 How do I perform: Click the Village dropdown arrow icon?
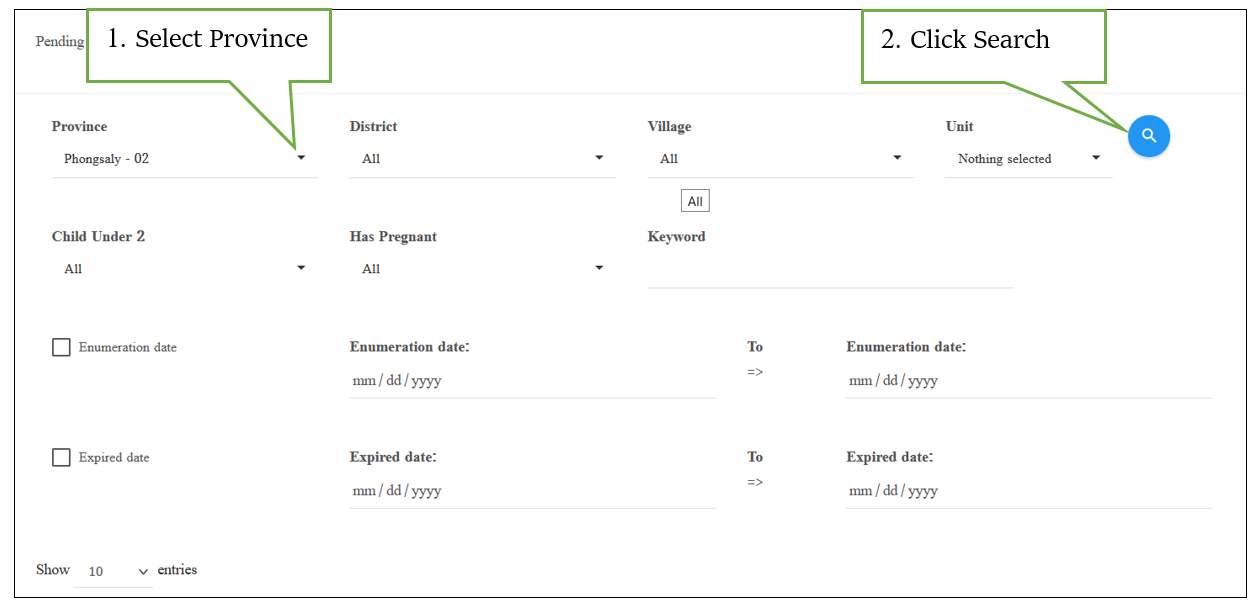point(897,158)
